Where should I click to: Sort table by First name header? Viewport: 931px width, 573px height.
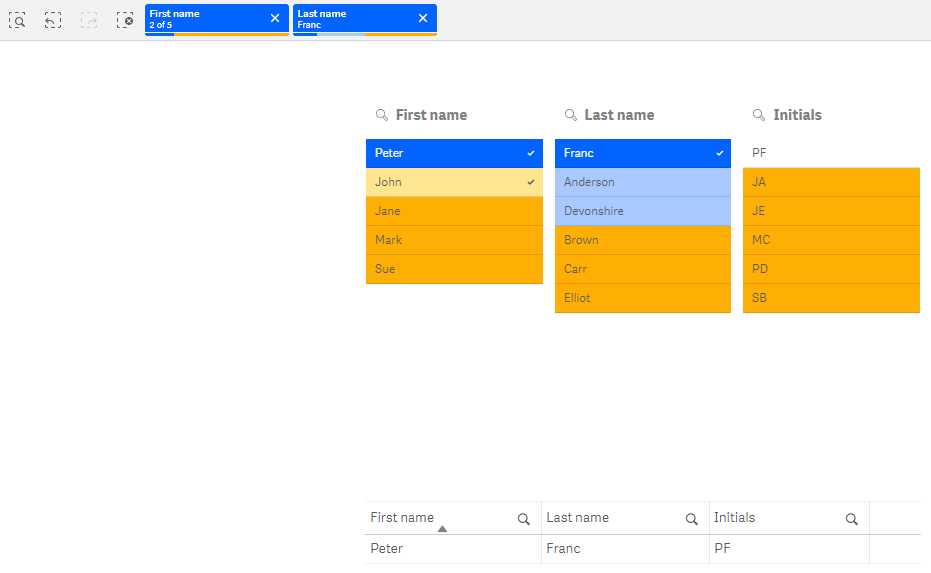click(402, 518)
